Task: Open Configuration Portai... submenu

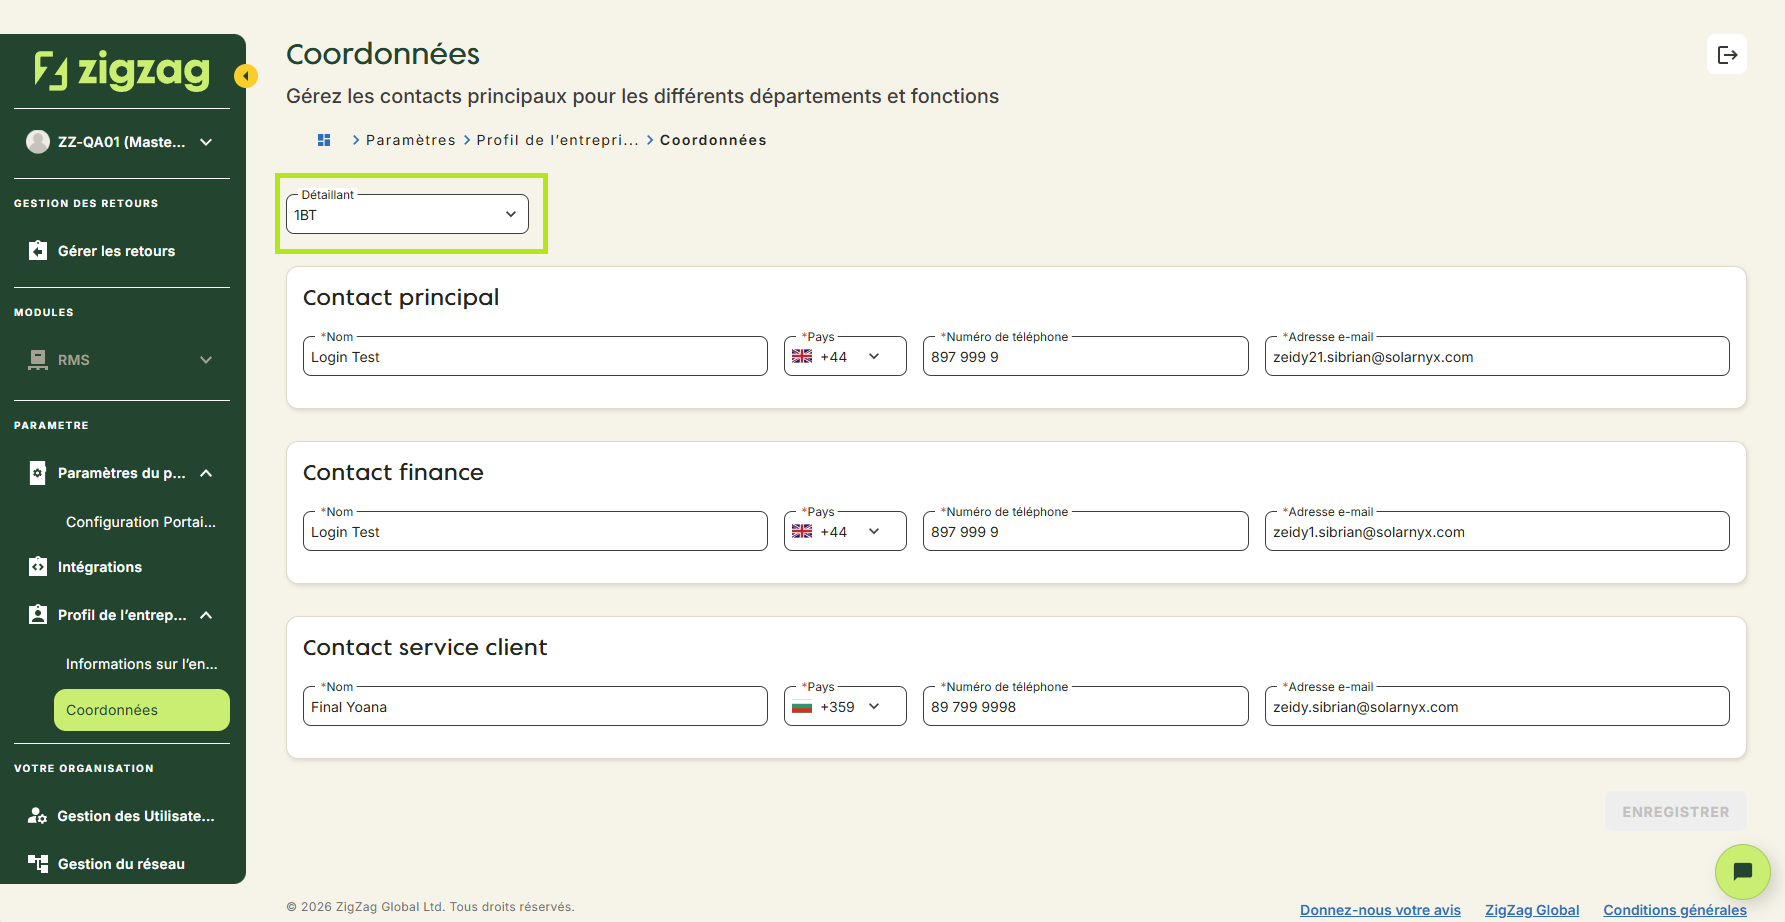Action: (x=141, y=522)
